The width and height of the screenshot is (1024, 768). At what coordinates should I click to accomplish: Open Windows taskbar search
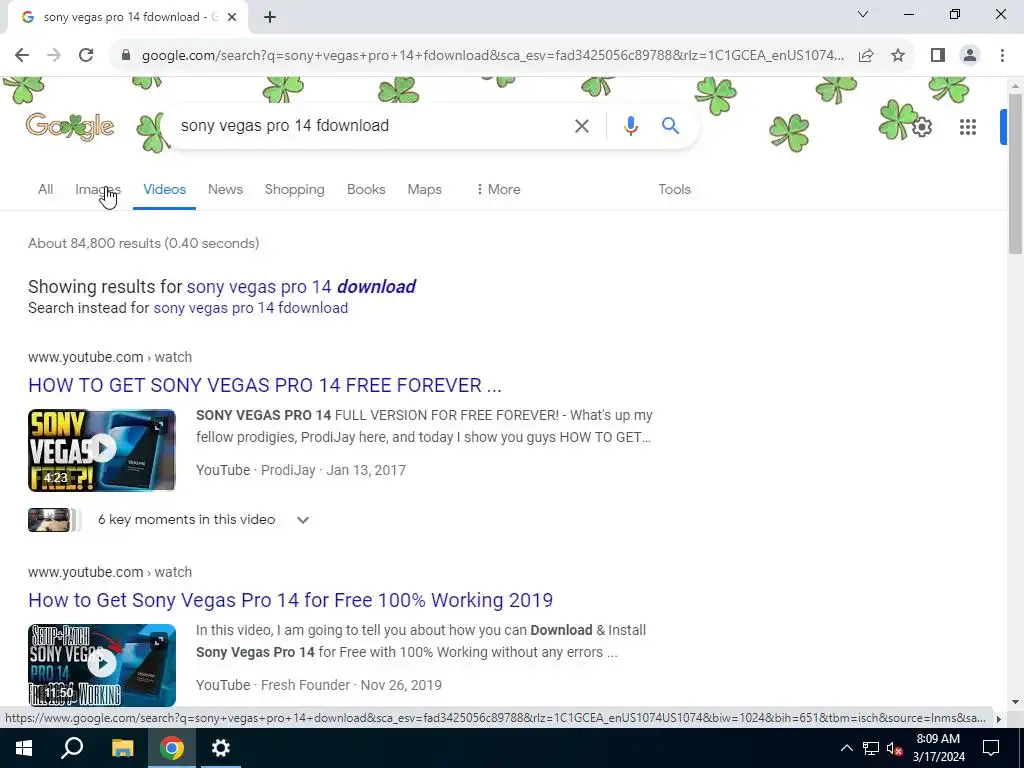pyautogui.click(x=72, y=748)
